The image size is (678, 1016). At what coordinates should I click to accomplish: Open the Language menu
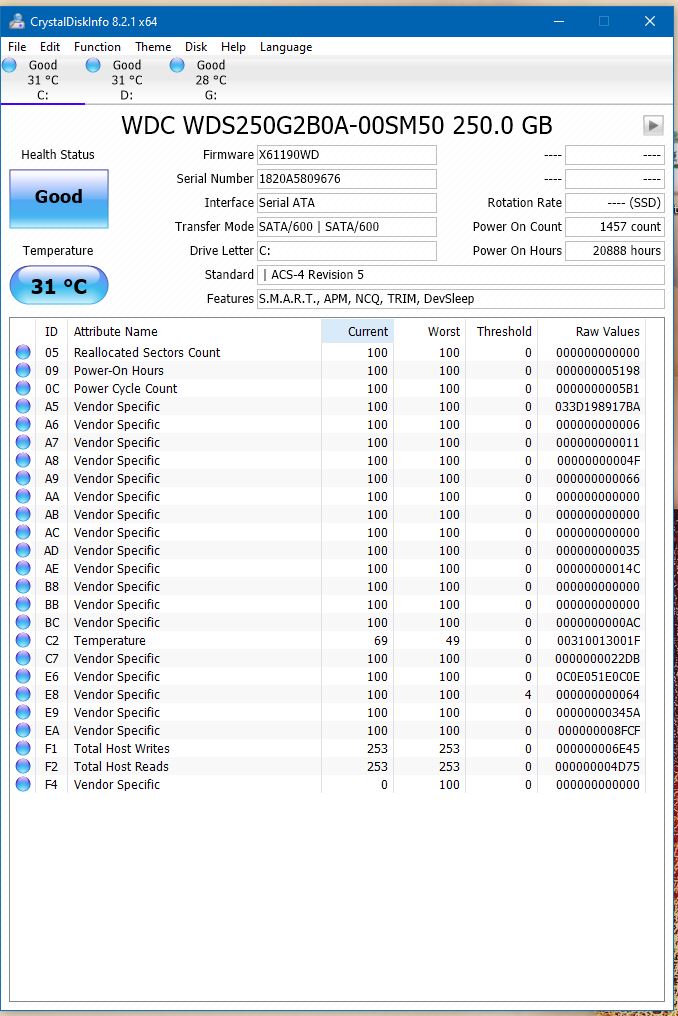tap(286, 47)
